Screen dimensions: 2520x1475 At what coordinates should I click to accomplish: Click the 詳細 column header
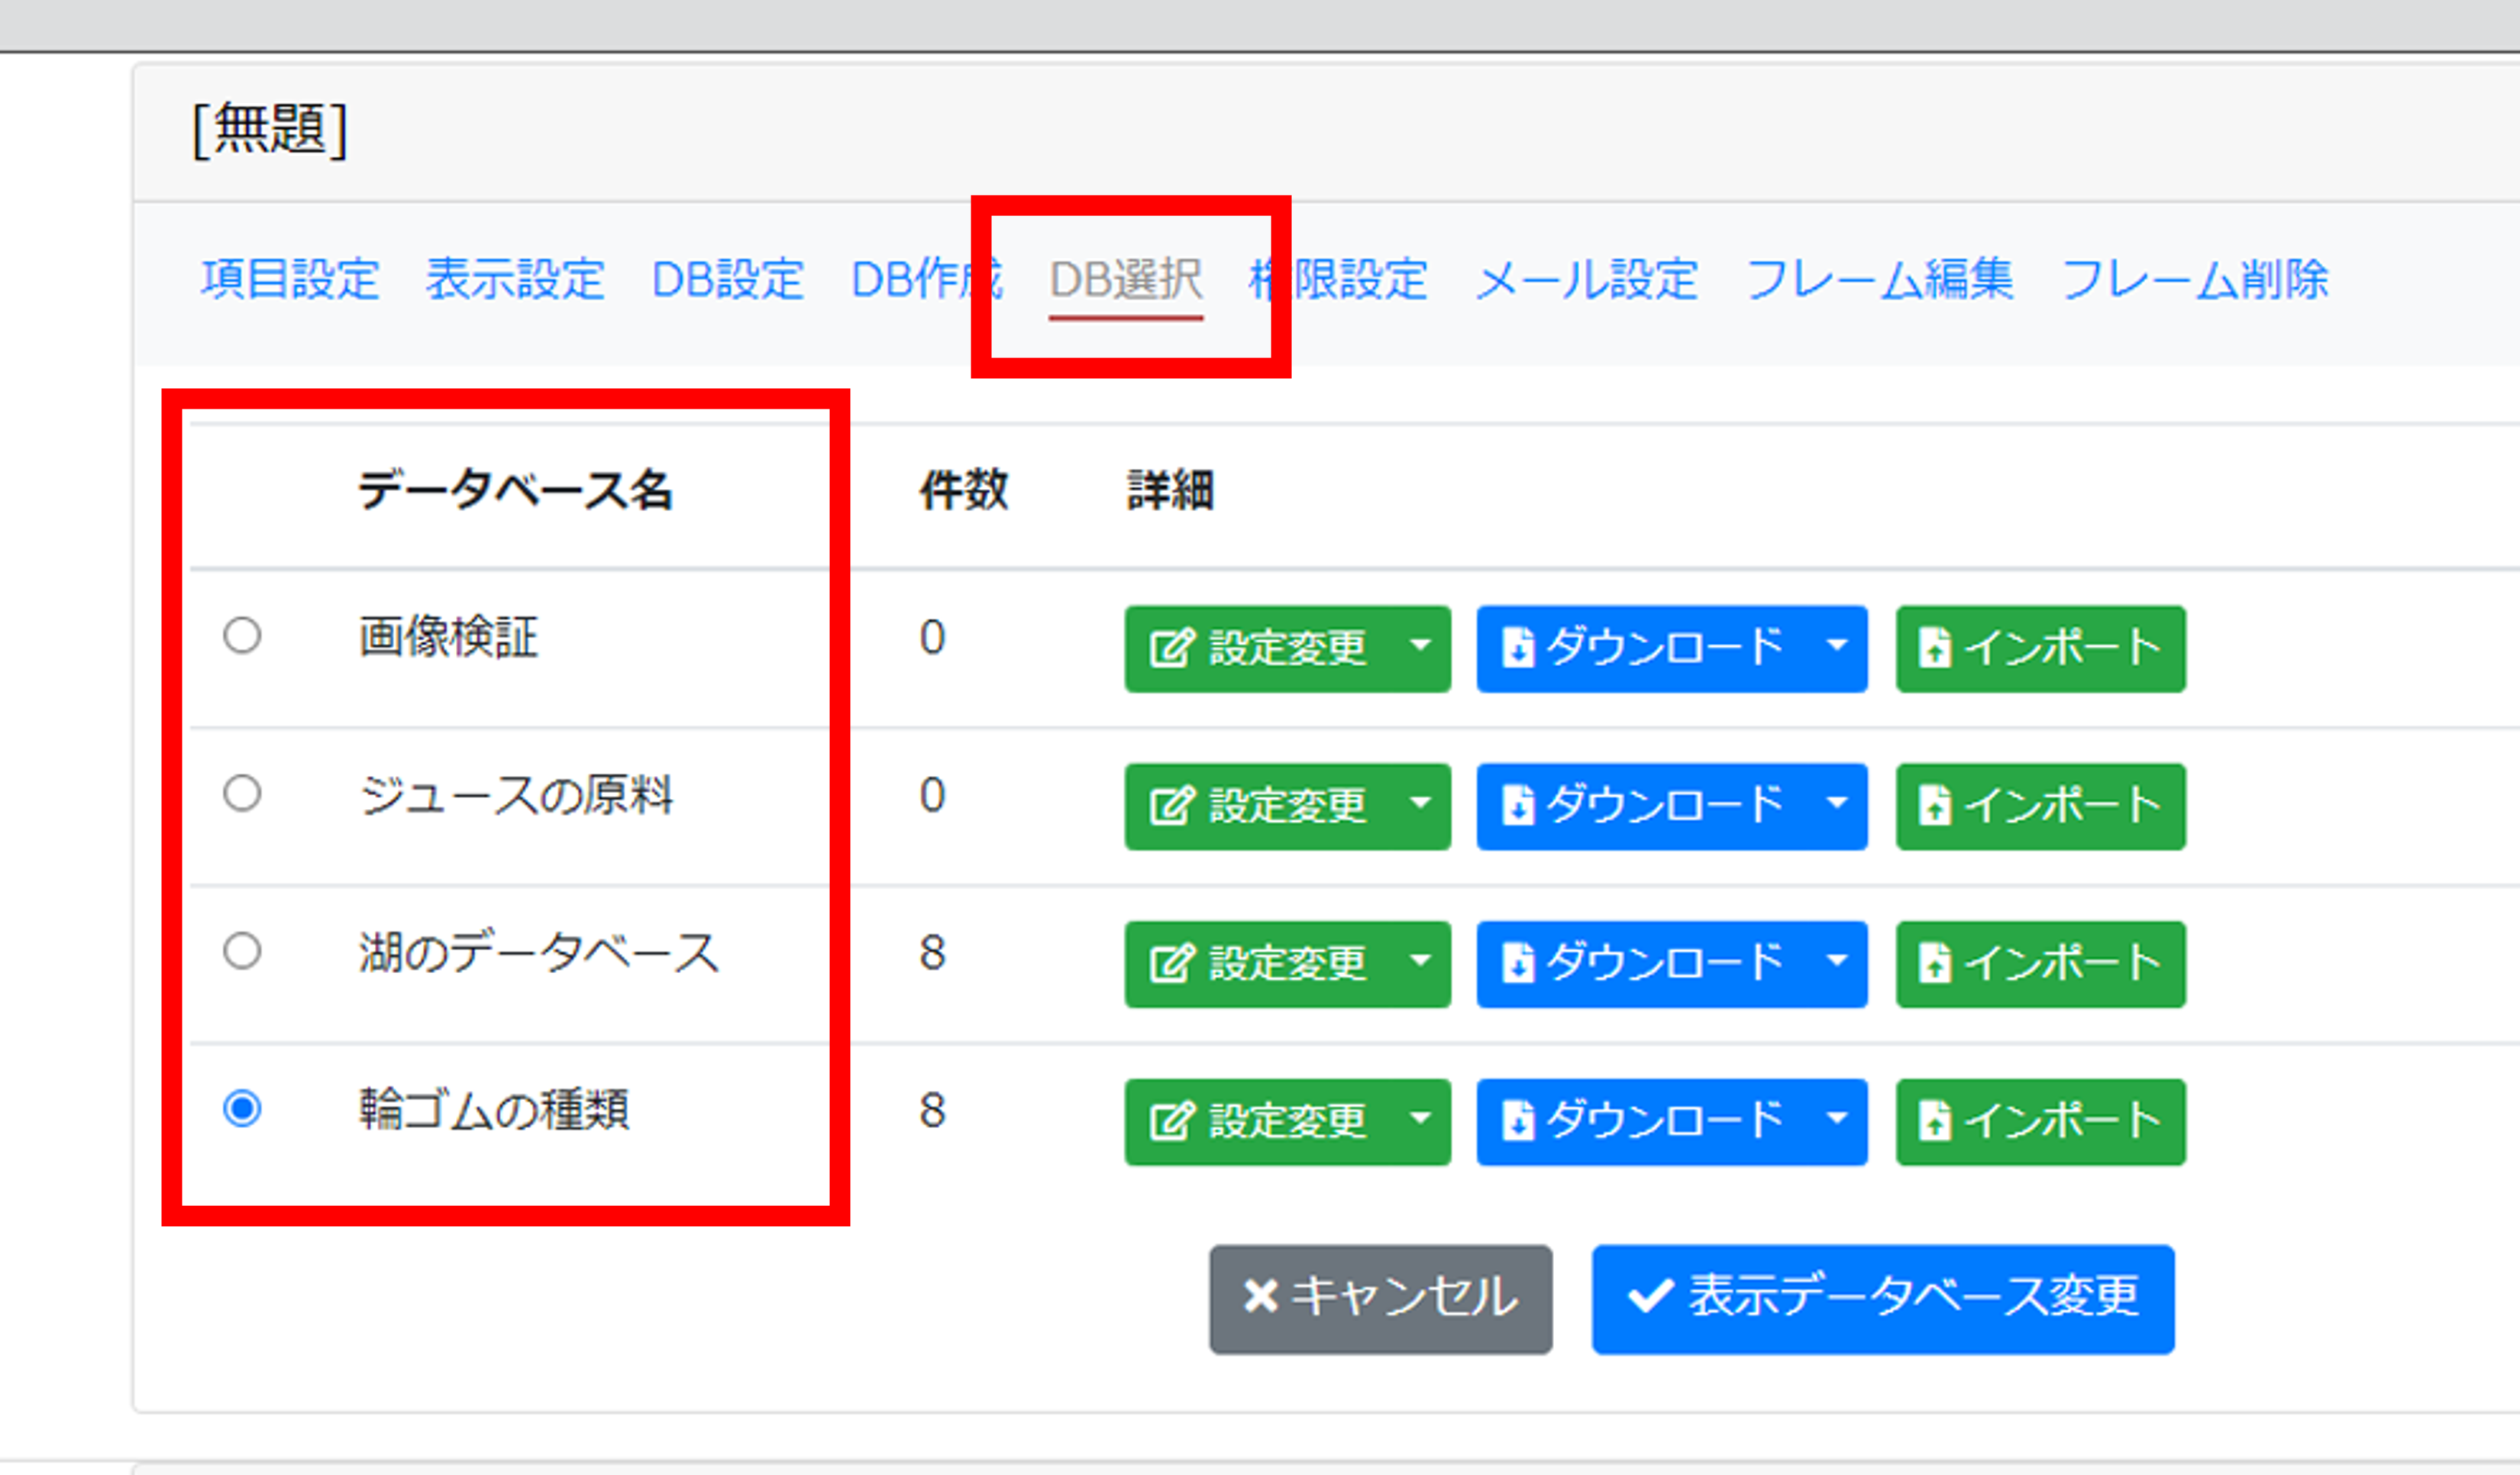coord(1170,490)
